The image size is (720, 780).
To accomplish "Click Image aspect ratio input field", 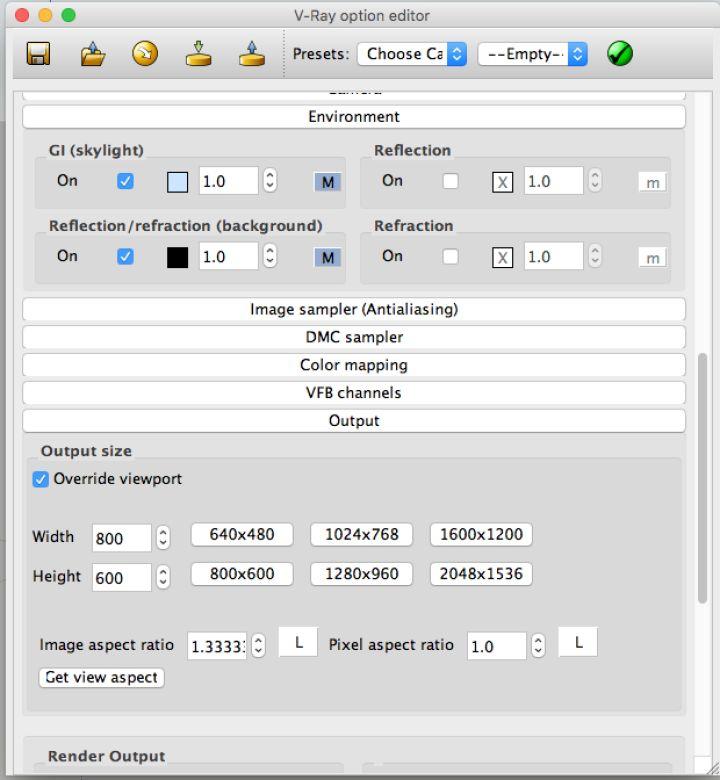I will 217,646.
